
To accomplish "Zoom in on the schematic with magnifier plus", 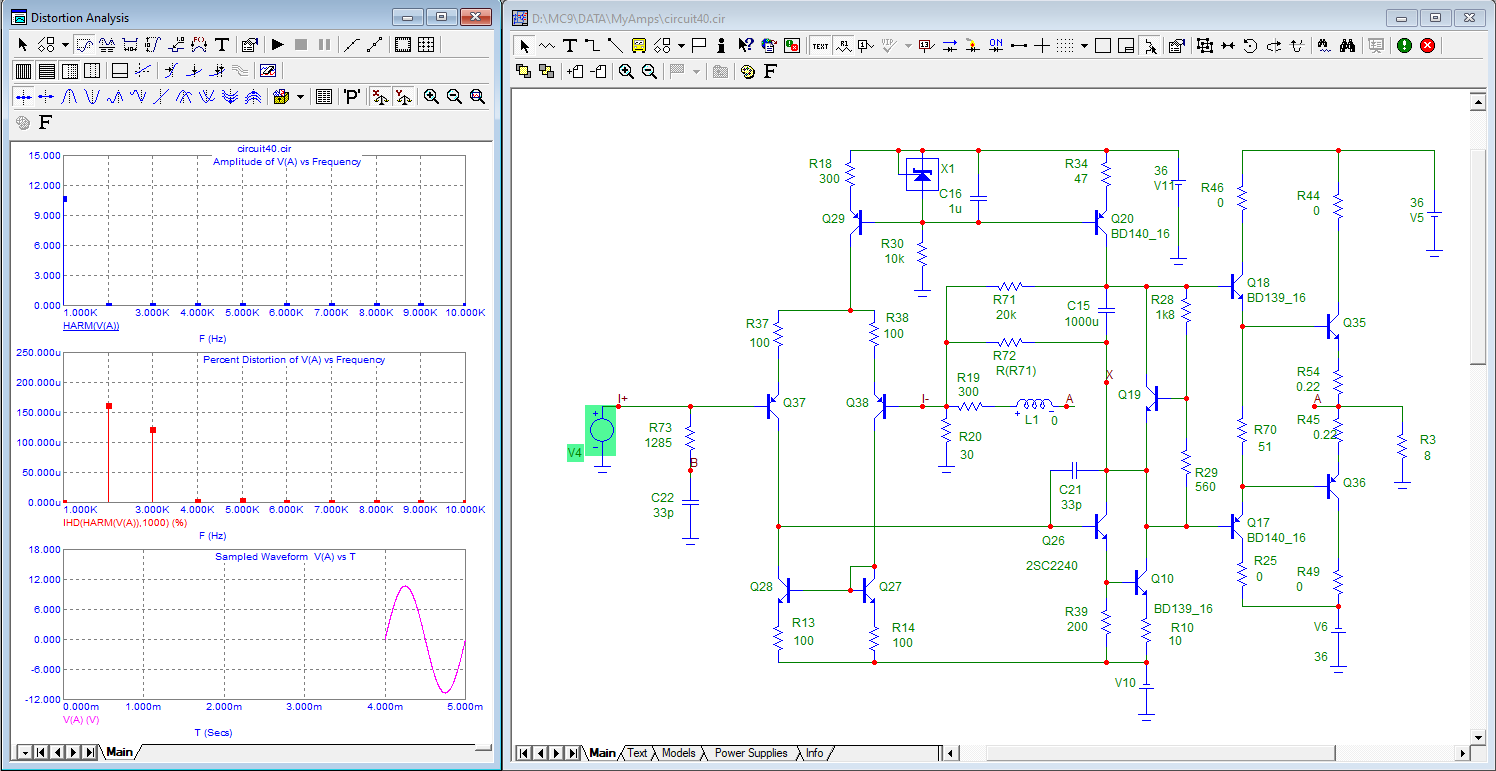I will point(626,71).
